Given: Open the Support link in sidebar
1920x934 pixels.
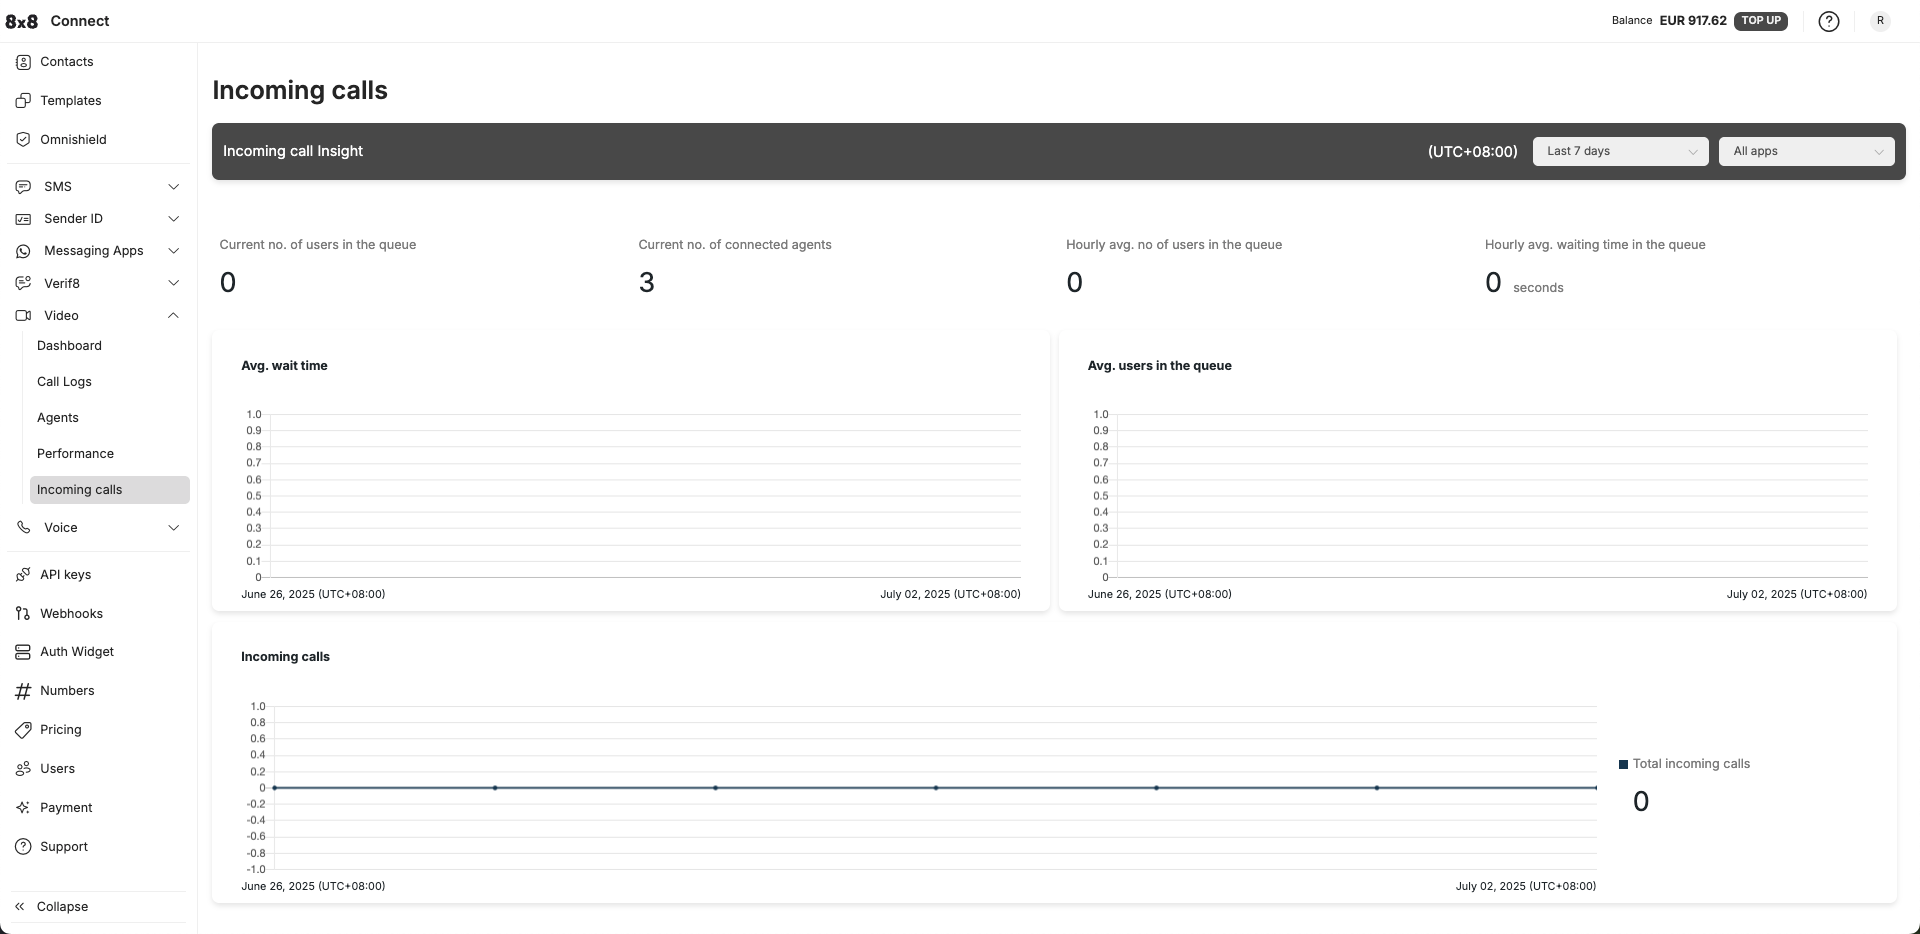Looking at the screenshot, I should pos(64,847).
